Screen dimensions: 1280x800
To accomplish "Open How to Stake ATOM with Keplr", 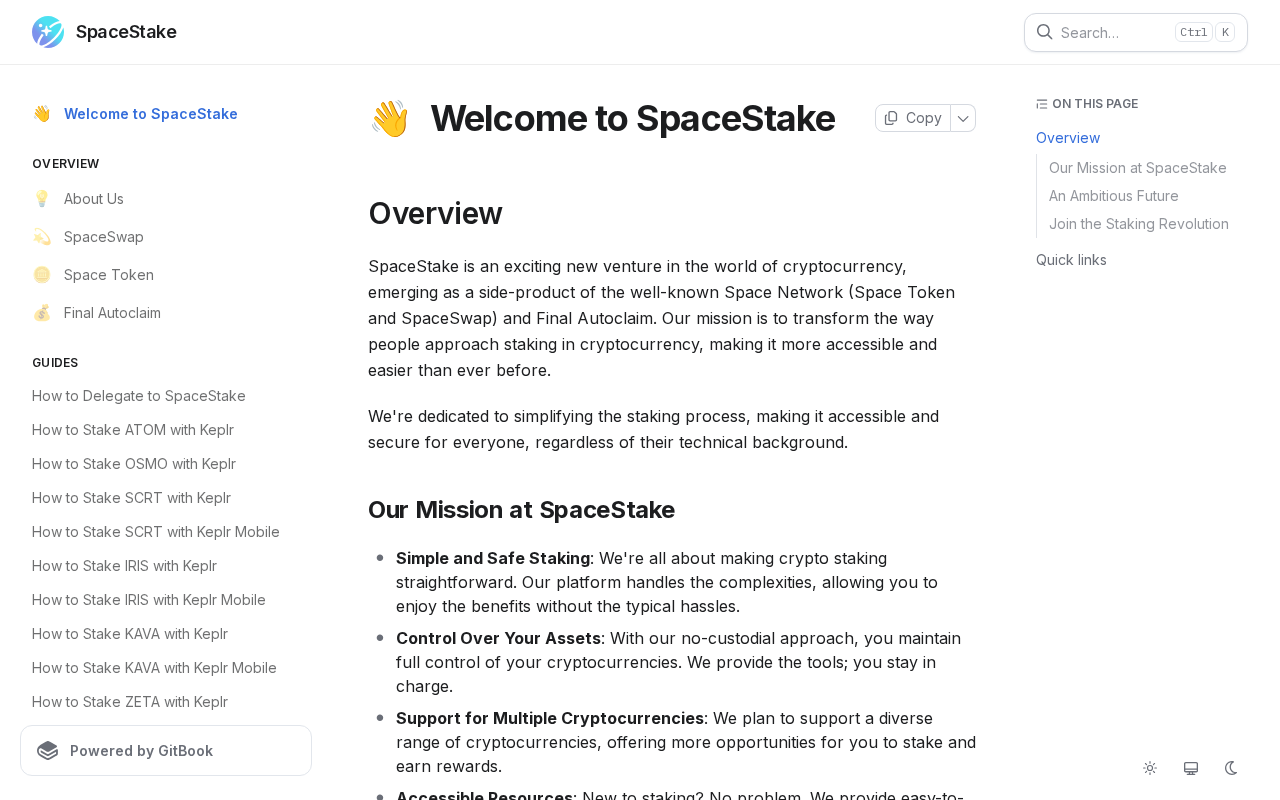I will tap(133, 430).
